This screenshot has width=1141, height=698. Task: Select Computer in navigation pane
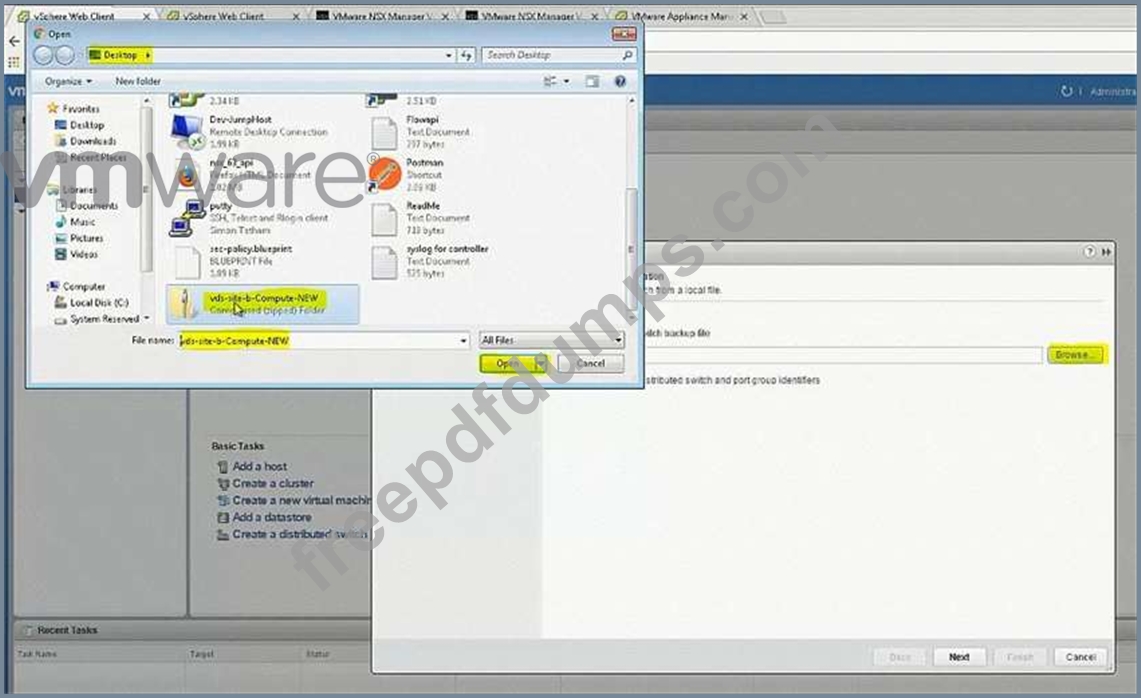(84, 287)
